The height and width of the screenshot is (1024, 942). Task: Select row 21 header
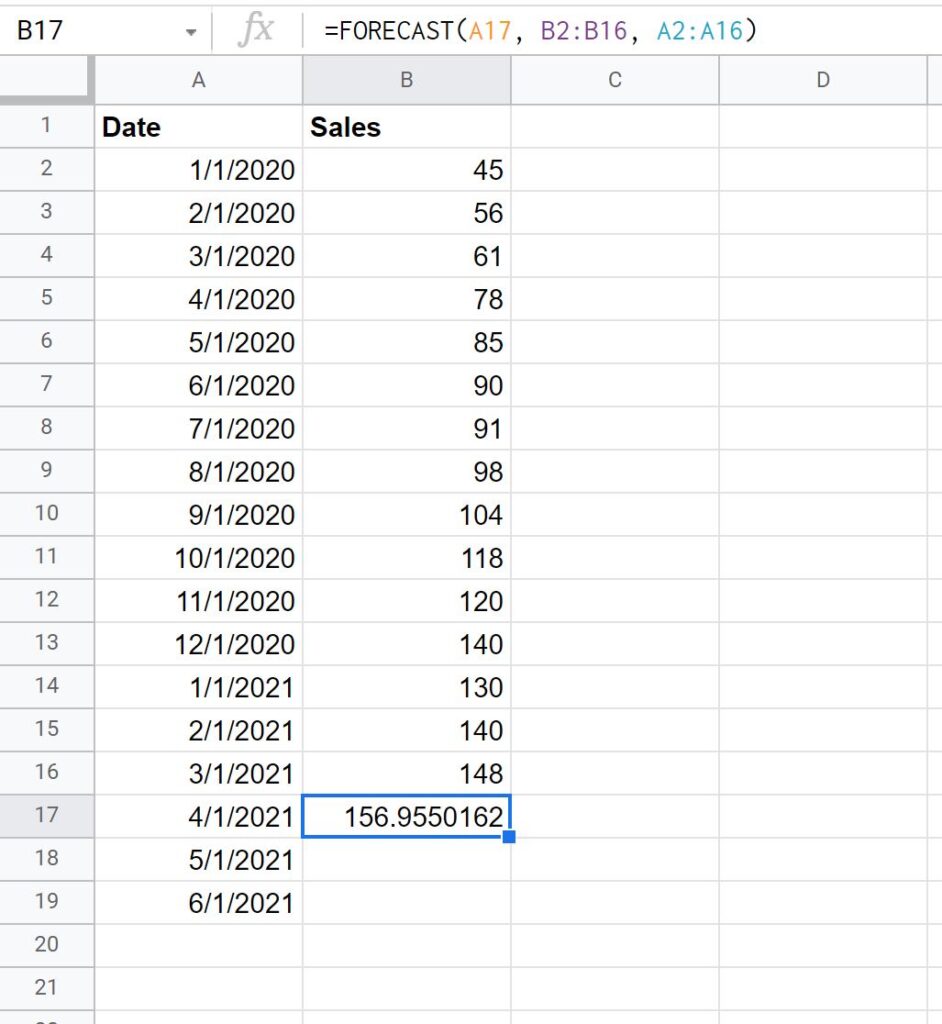pos(46,987)
